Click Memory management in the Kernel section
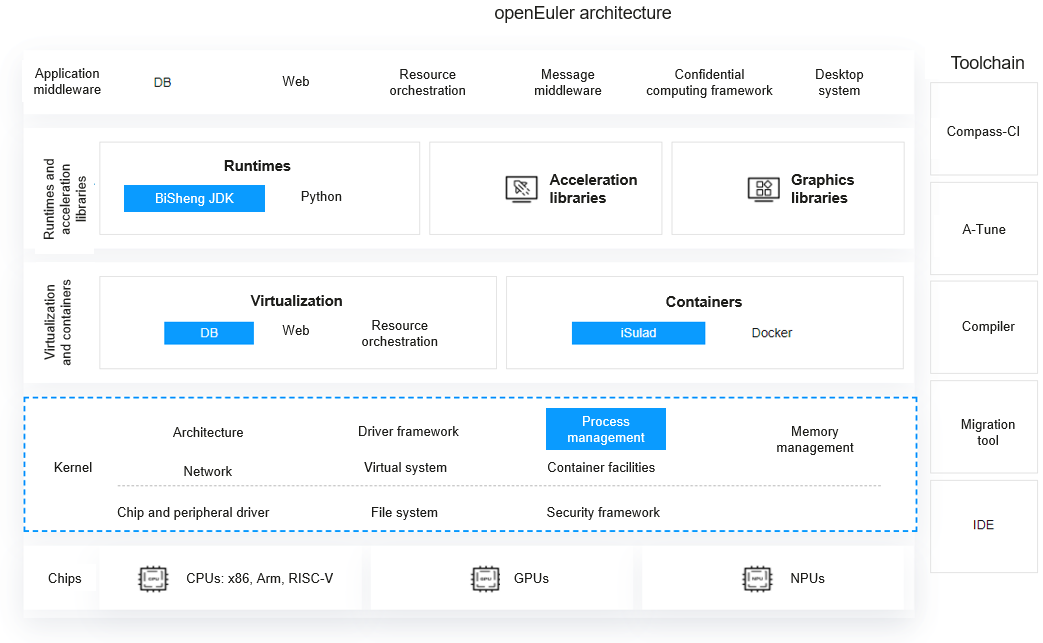The image size is (1043, 643). pyautogui.click(x=815, y=440)
